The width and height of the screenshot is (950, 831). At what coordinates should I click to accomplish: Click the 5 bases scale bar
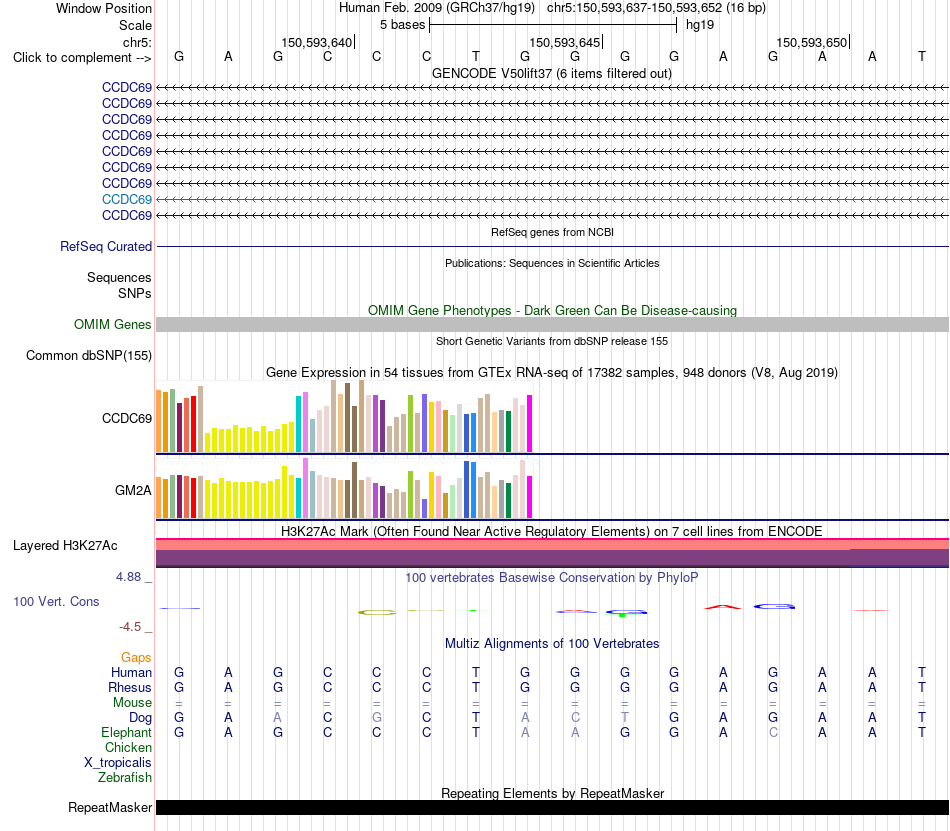pos(553,25)
